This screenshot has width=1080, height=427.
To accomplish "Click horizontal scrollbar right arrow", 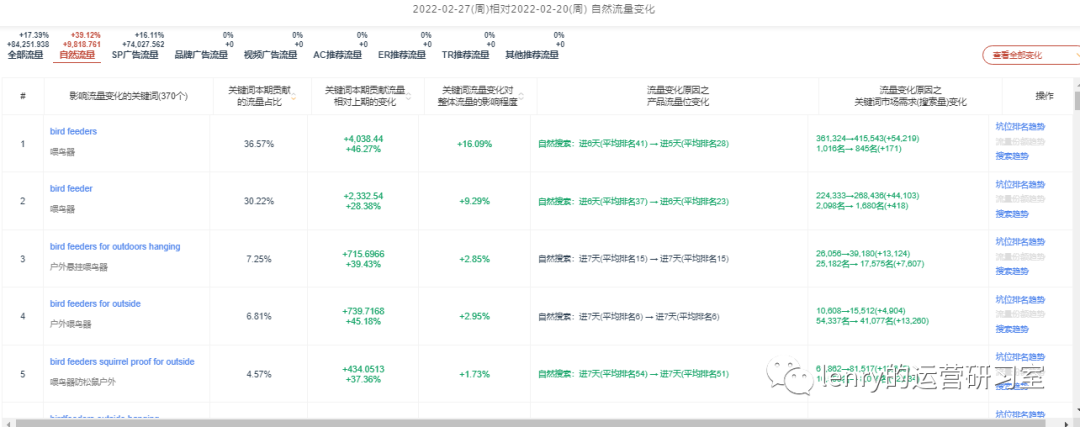I will [x=1066, y=422].
